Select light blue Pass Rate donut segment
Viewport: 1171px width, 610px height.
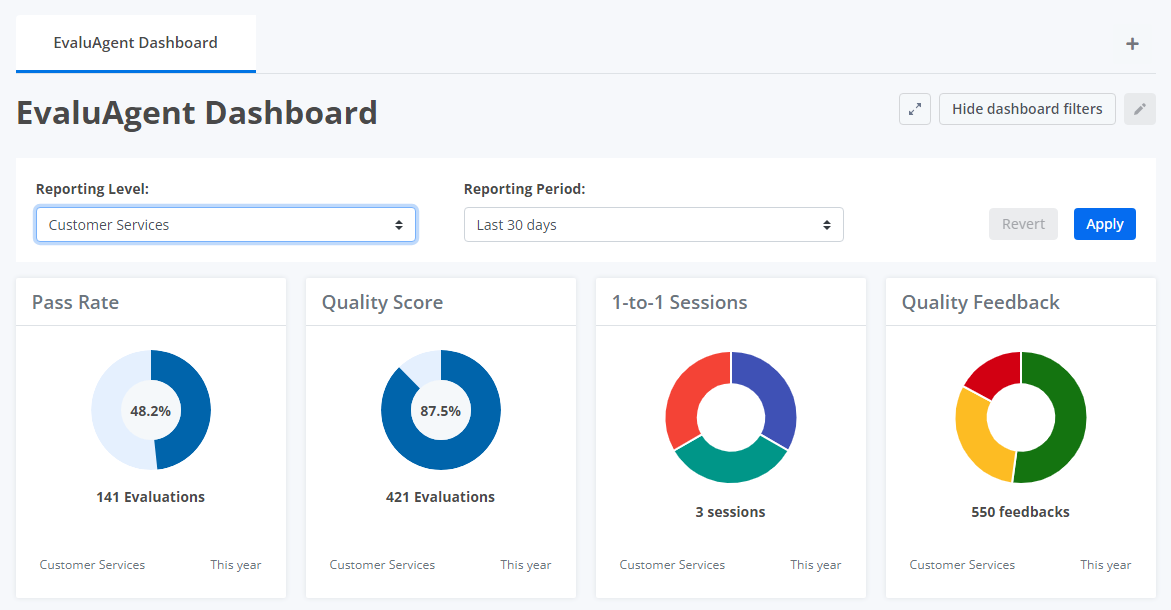tap(107, 409)
